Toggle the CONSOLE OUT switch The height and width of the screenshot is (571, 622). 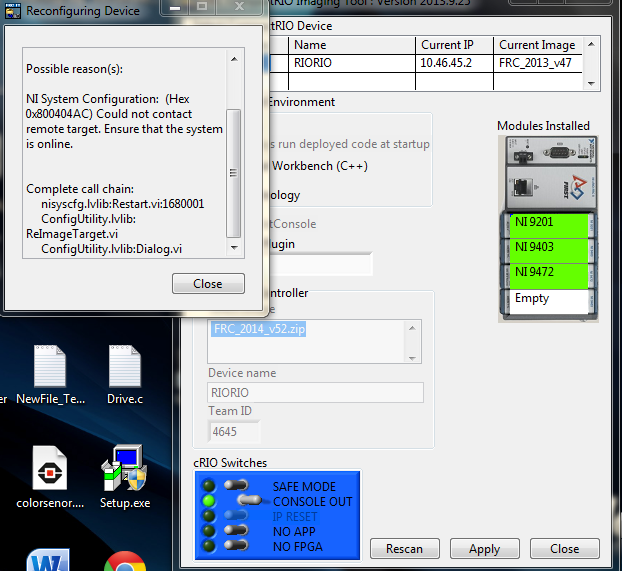click(249, 500)
